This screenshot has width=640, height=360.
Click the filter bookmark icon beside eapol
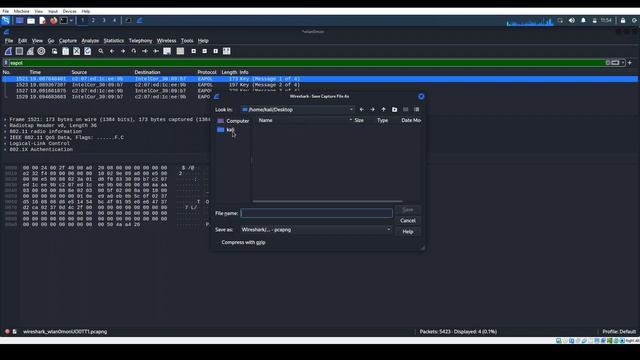6,63
